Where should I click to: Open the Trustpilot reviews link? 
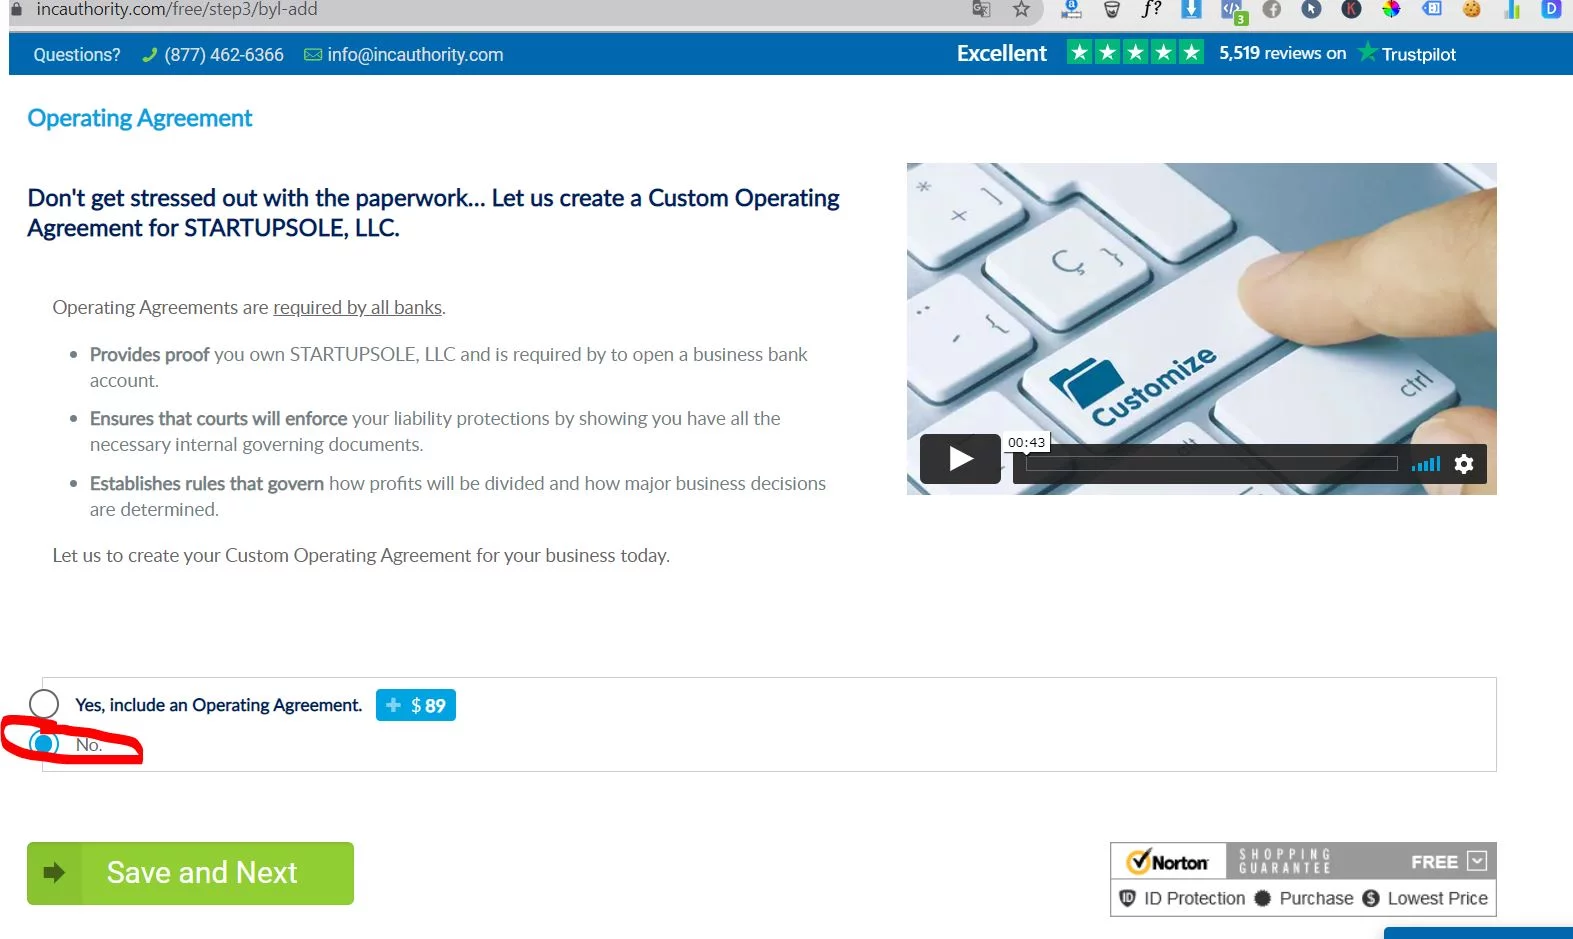pos(1409,54)
